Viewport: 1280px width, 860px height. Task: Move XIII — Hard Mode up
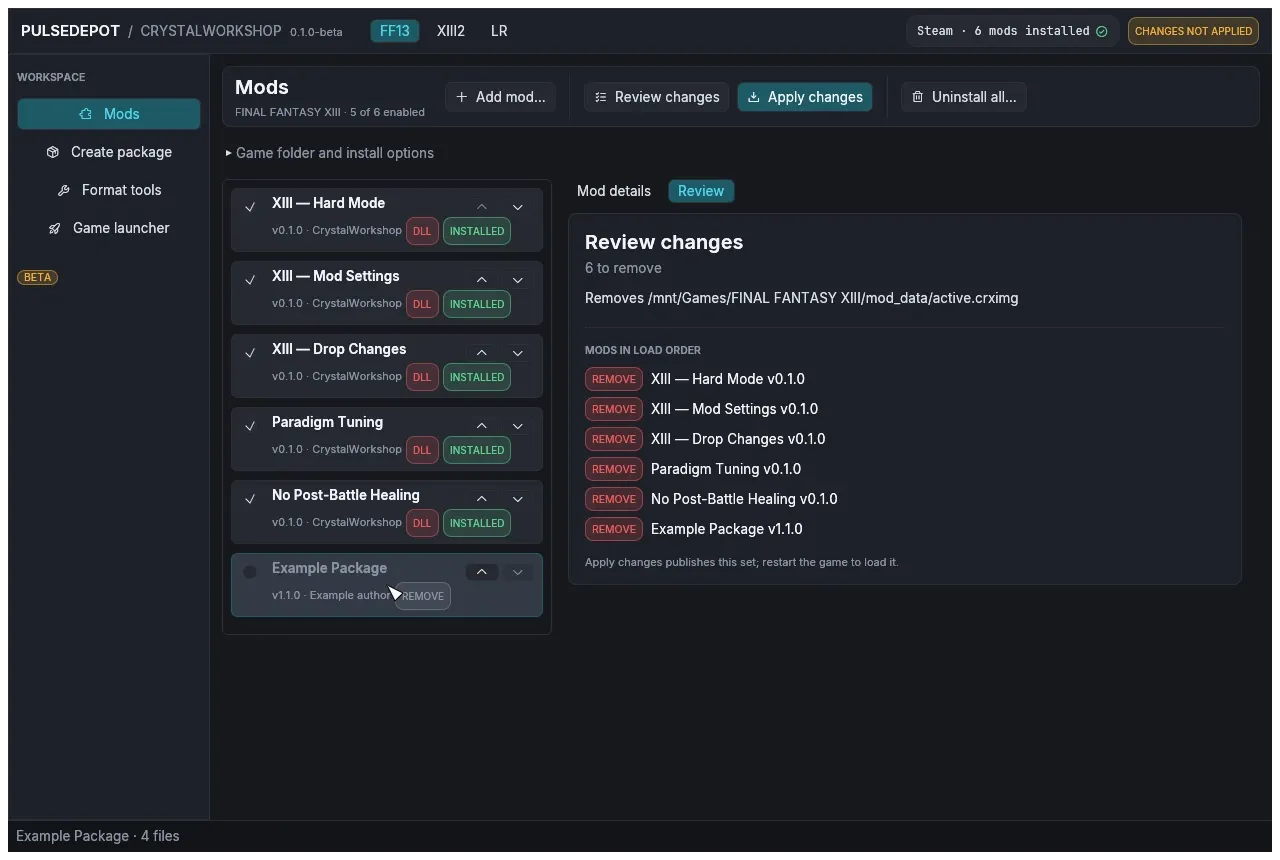(482, 207)
